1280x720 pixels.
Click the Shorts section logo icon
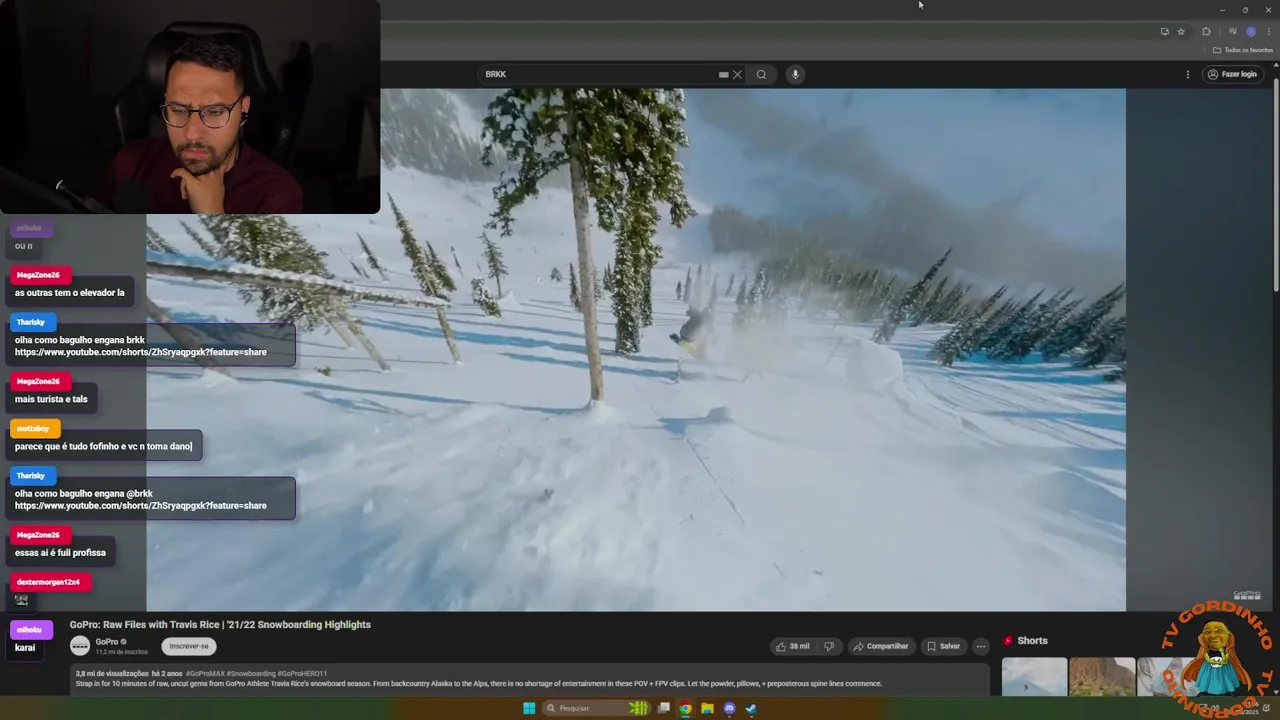coord(1008,641)
